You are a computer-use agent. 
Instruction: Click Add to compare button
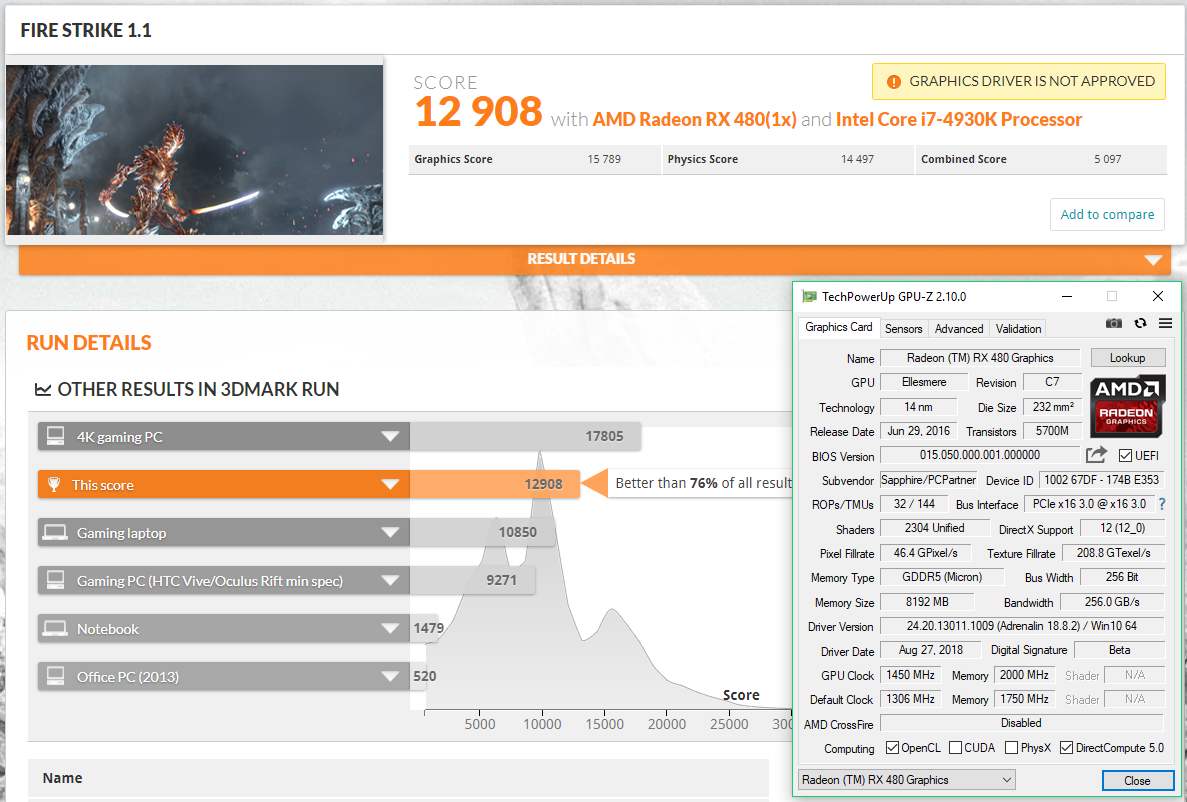click(x=1107, y=214)
